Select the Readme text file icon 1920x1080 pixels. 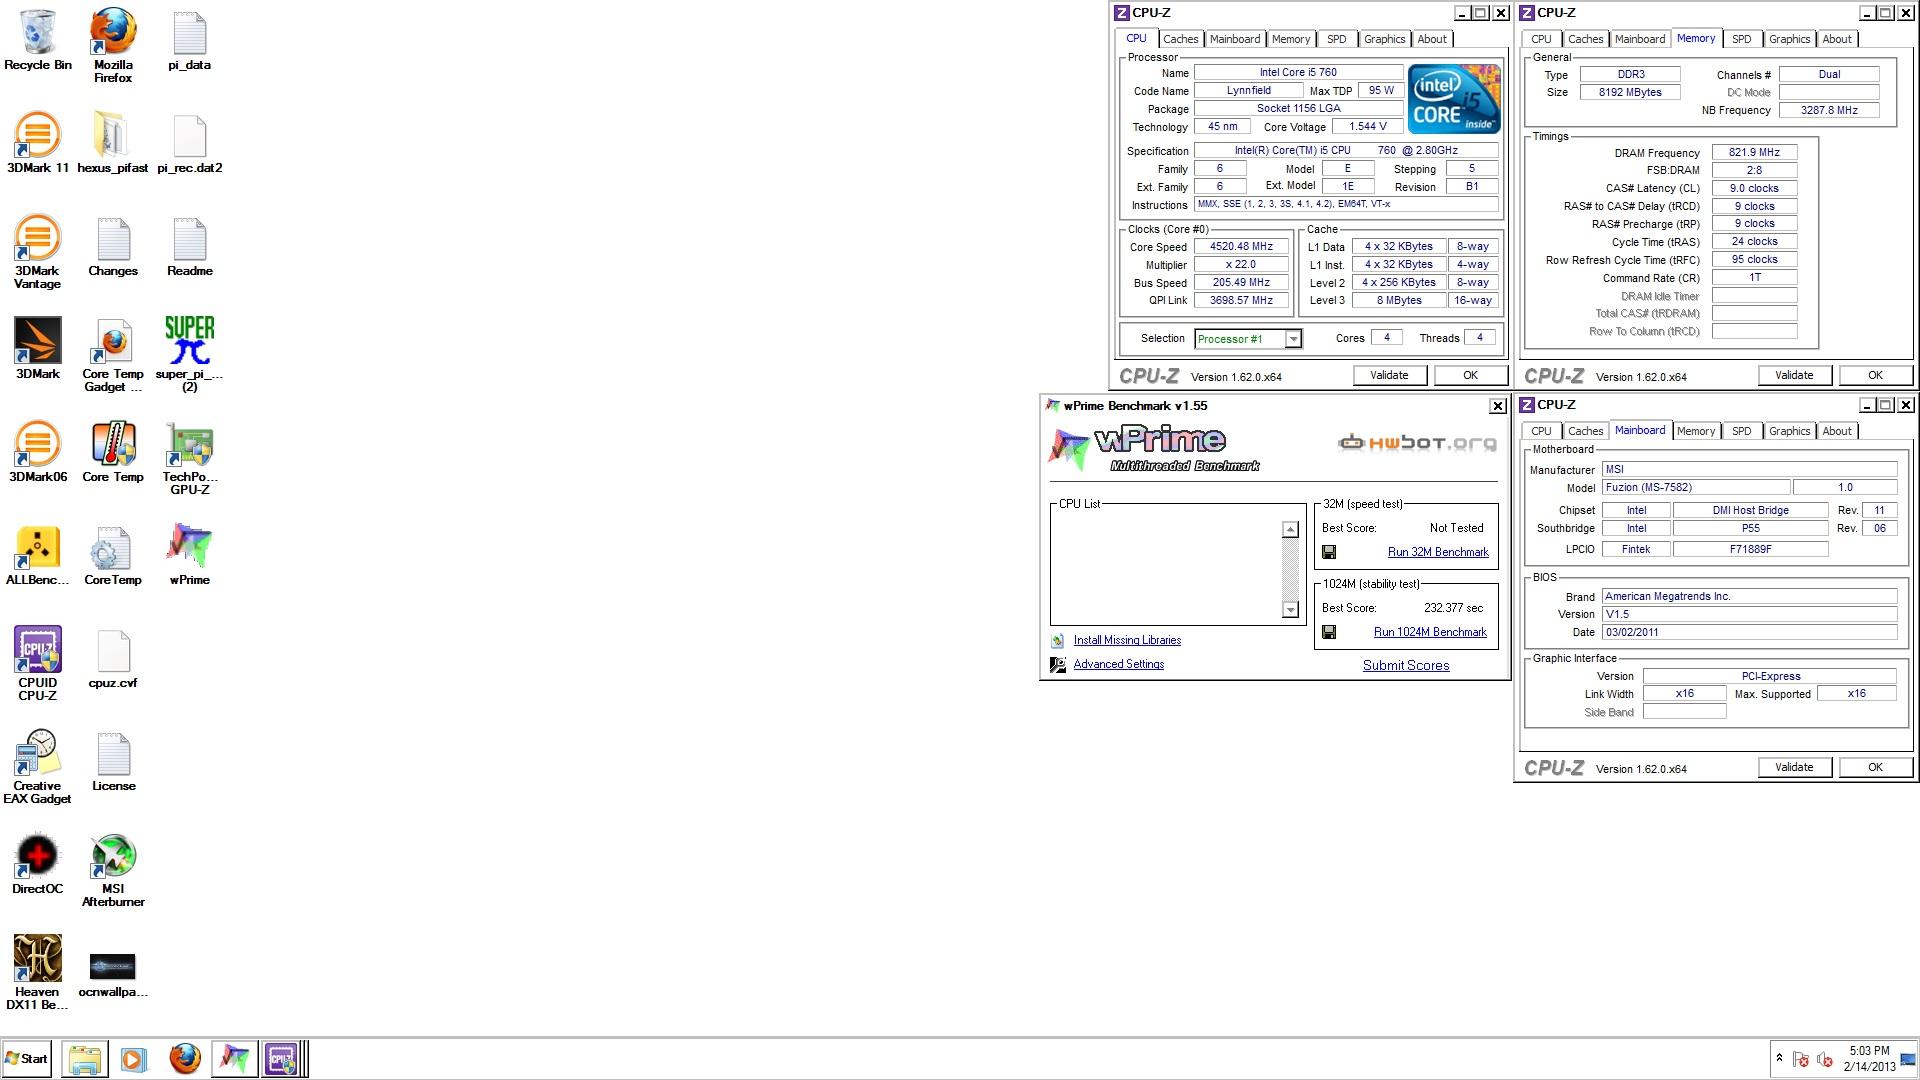pyautogui.click(x=189, y=246)
